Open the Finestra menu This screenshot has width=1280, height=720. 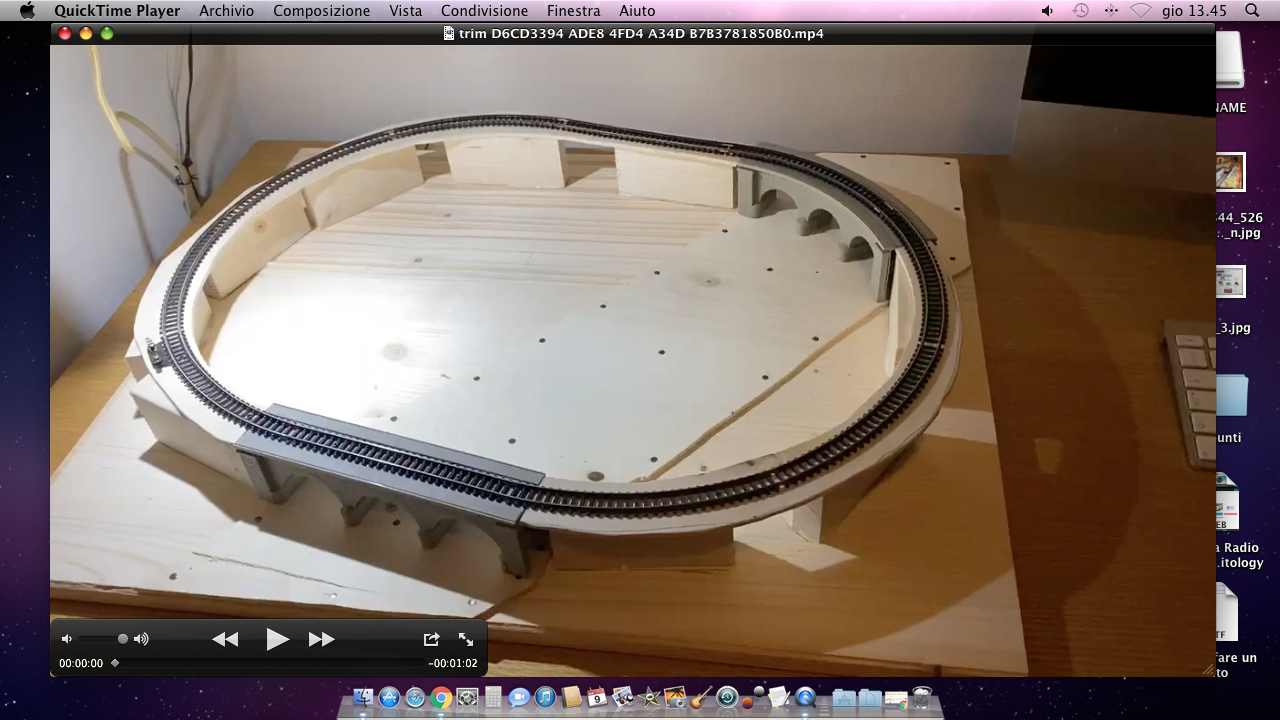click(x=573, y=11)
